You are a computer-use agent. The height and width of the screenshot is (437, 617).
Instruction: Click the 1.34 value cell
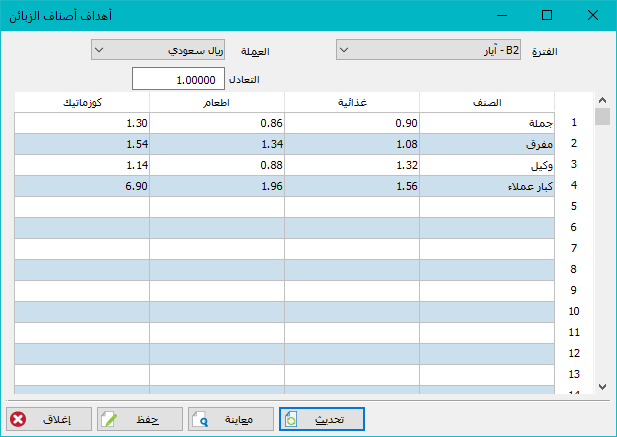(217, 144)
